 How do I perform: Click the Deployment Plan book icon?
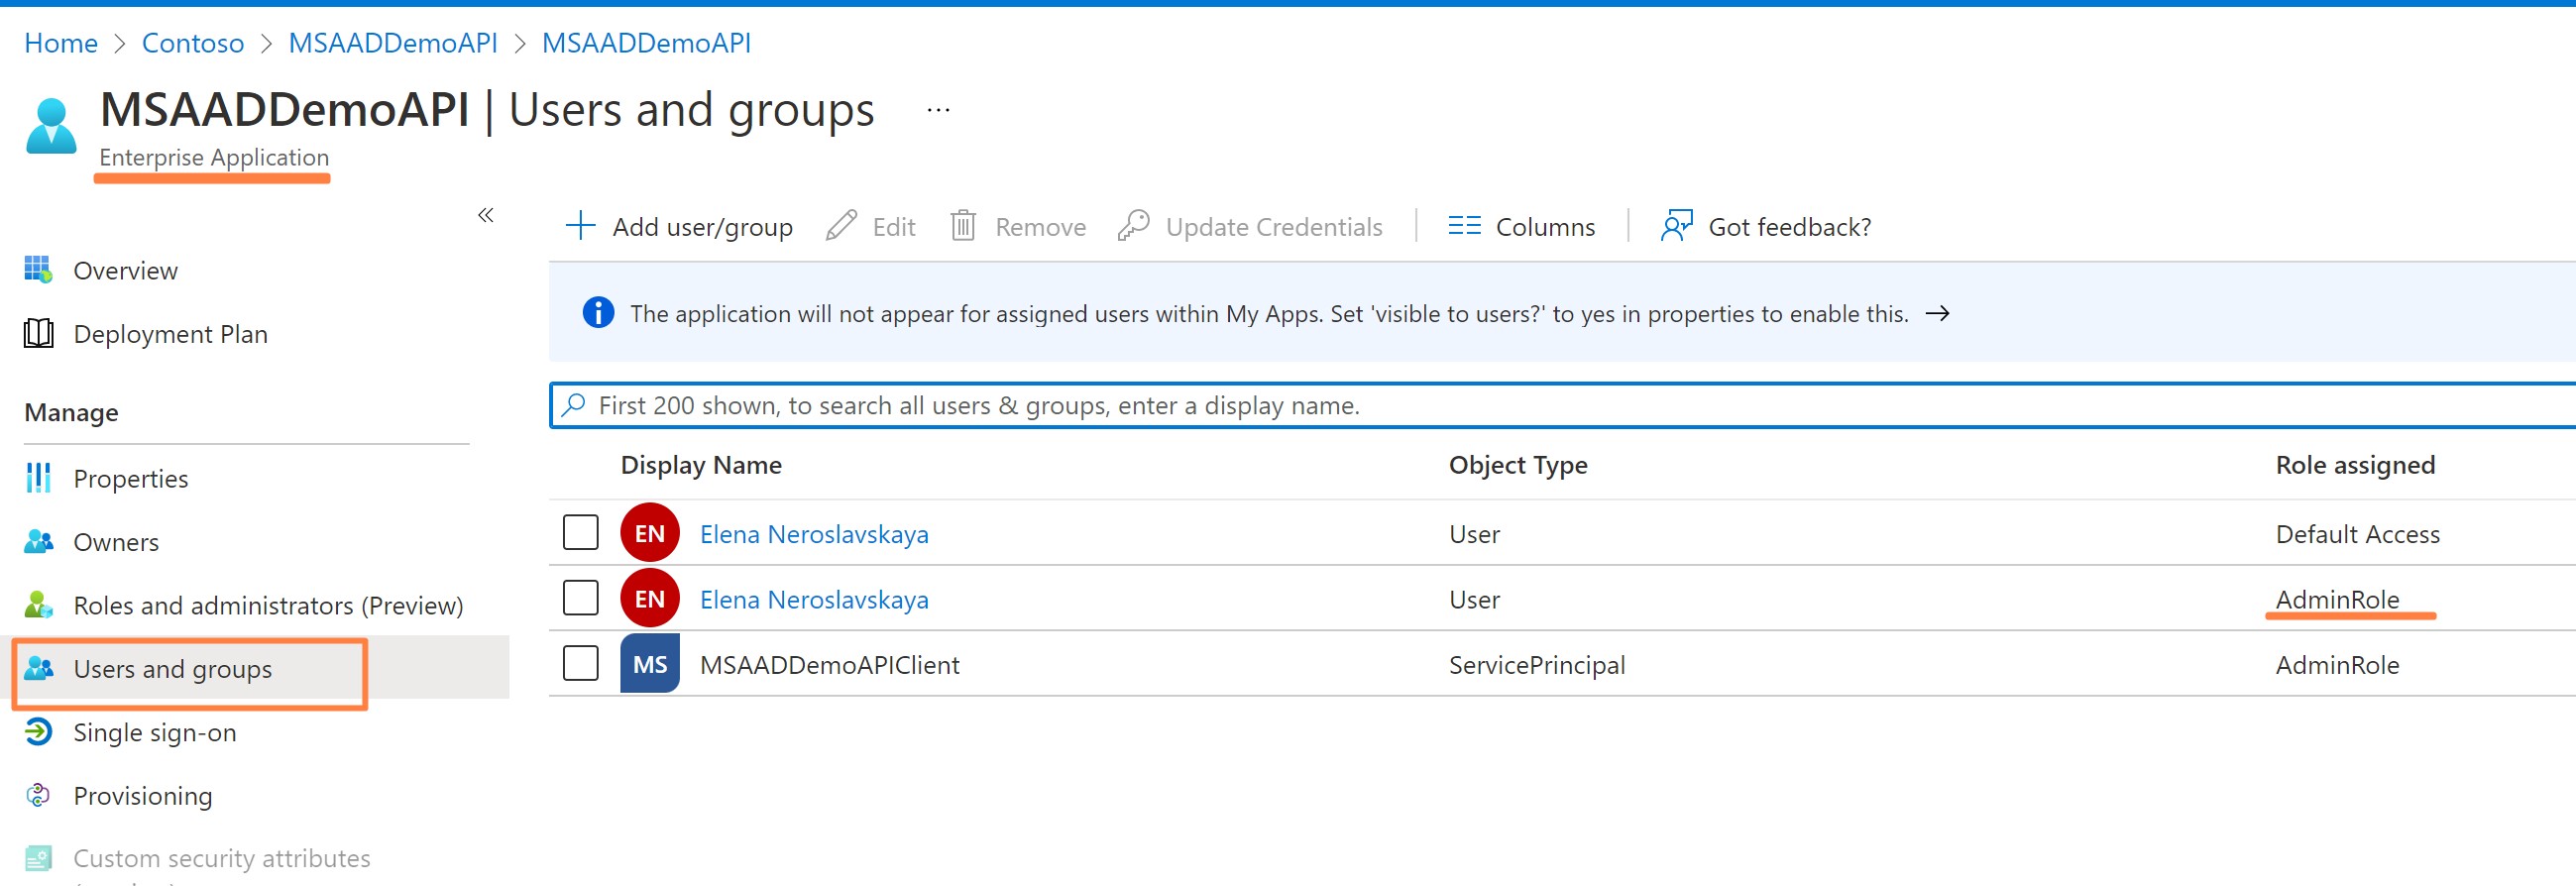pos(38,333)
